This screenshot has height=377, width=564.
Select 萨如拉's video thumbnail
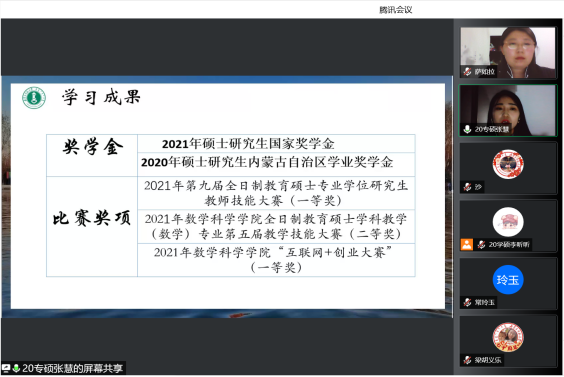(508, 53)
